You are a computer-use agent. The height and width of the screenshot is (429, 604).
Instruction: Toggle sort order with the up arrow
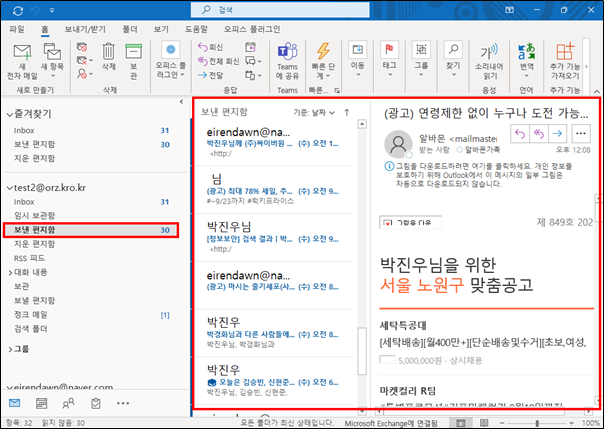tap(347, 112)
